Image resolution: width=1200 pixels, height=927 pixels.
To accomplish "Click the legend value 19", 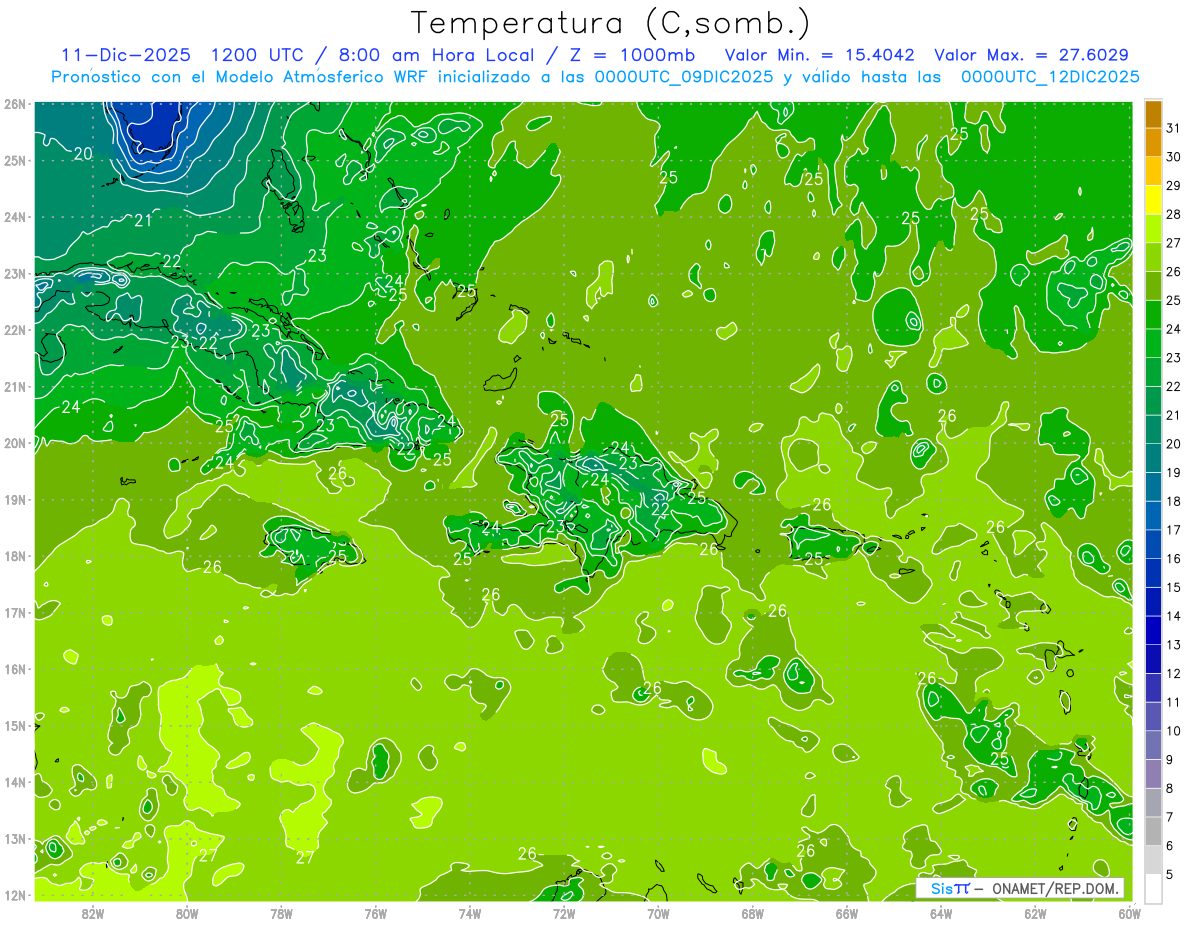I will click(1174, 472).
